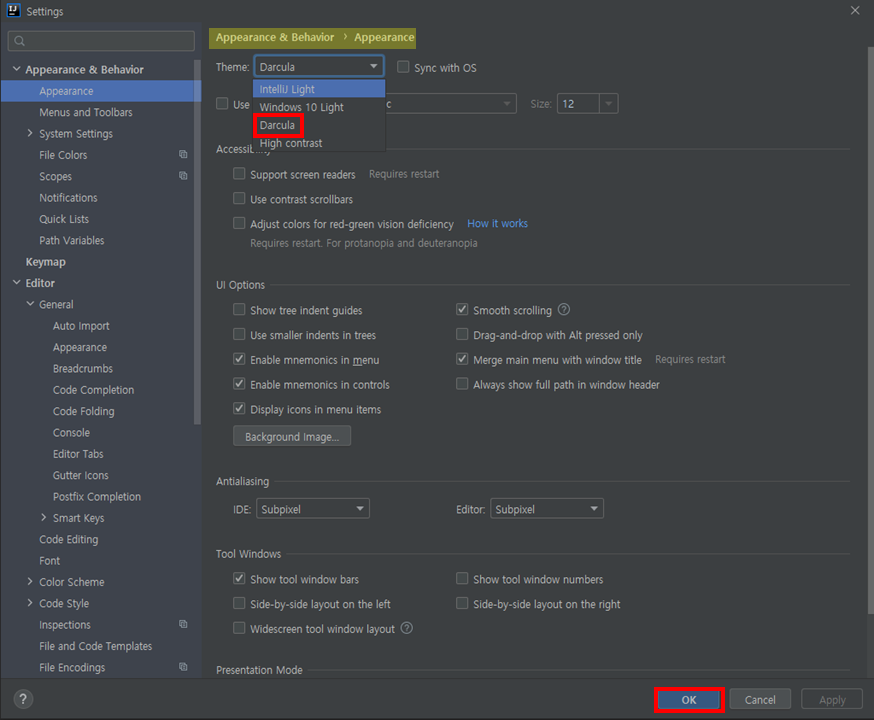Screen dimensions: 874x720
Task: Disable Smooth scrolling checkbox
Action: 462,309
